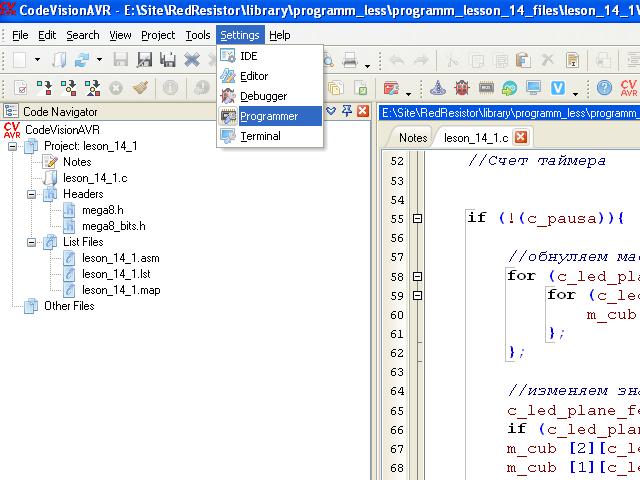The height and width of the screenshot is (480, 640).
Task: Pin the Code Navigator panel
Action: point(347,111)
